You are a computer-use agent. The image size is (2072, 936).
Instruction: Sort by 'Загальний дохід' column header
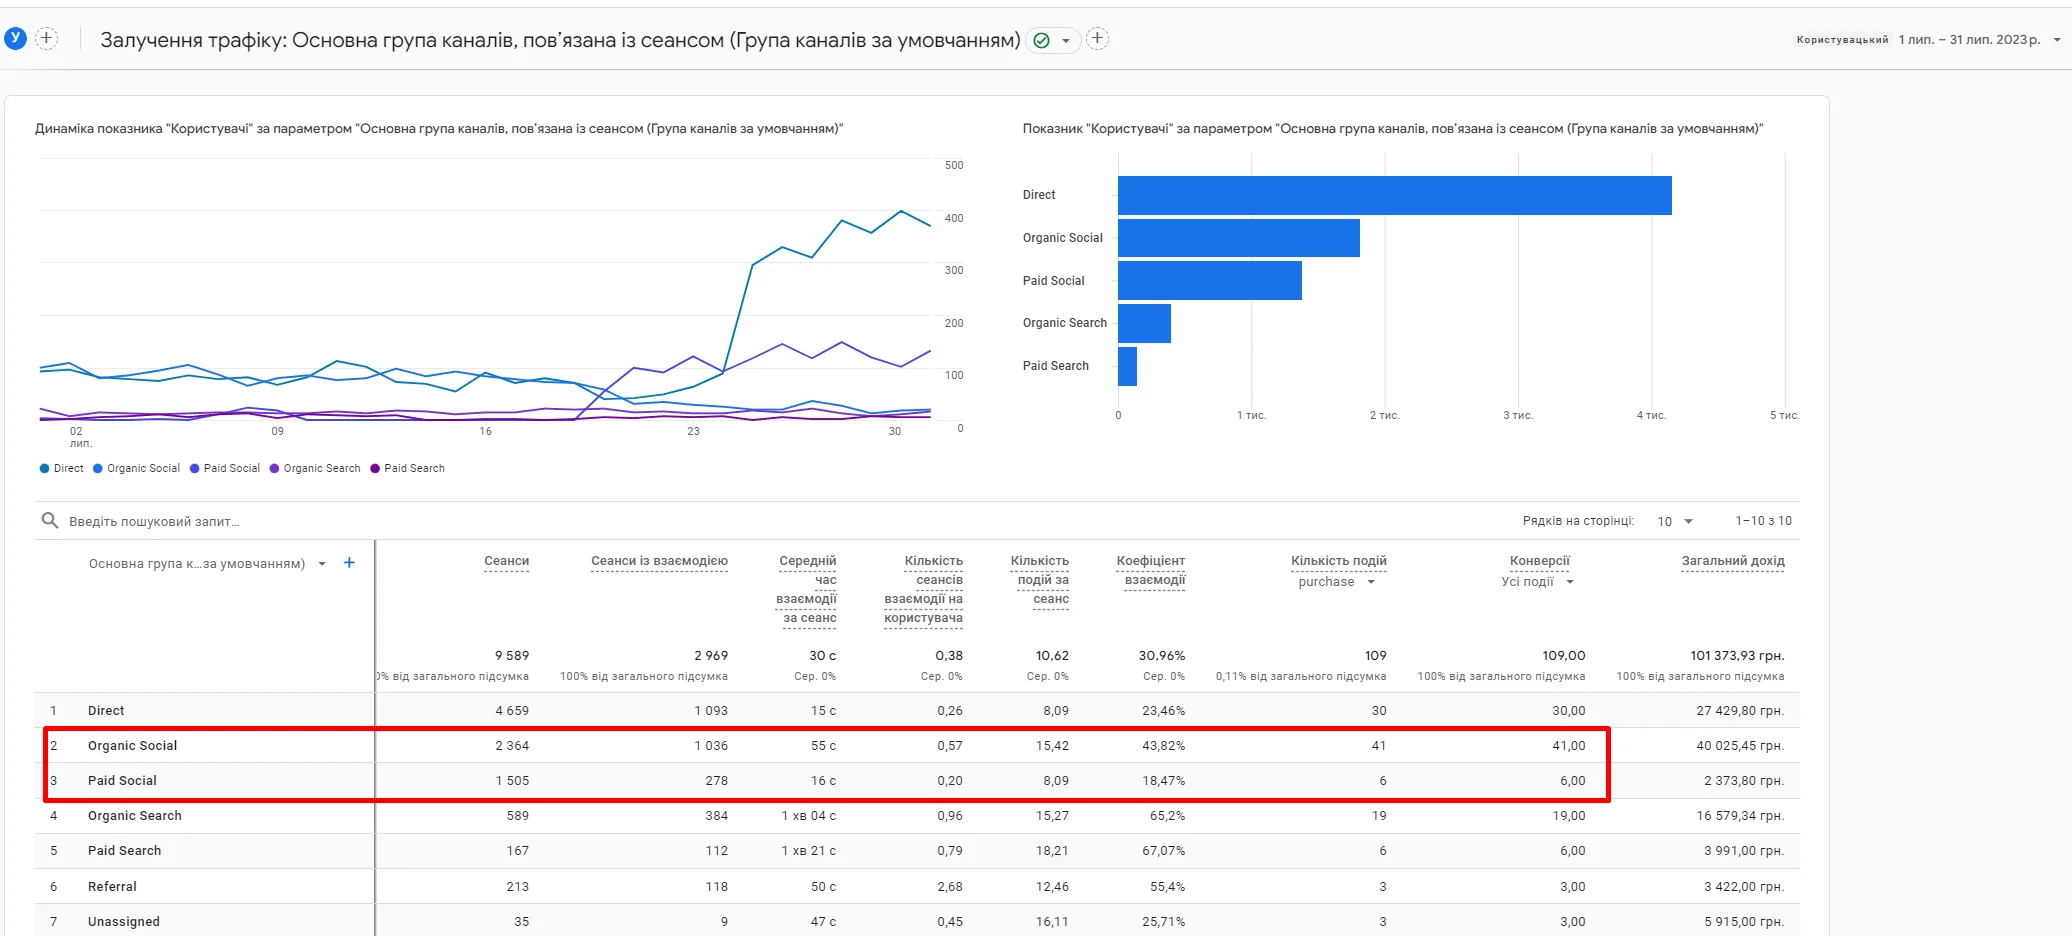click(1733, 561)
